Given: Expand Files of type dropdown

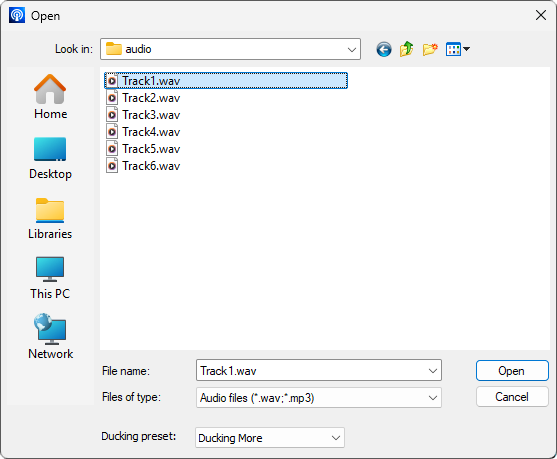Looking at the screenshot, I should point(433,398).
